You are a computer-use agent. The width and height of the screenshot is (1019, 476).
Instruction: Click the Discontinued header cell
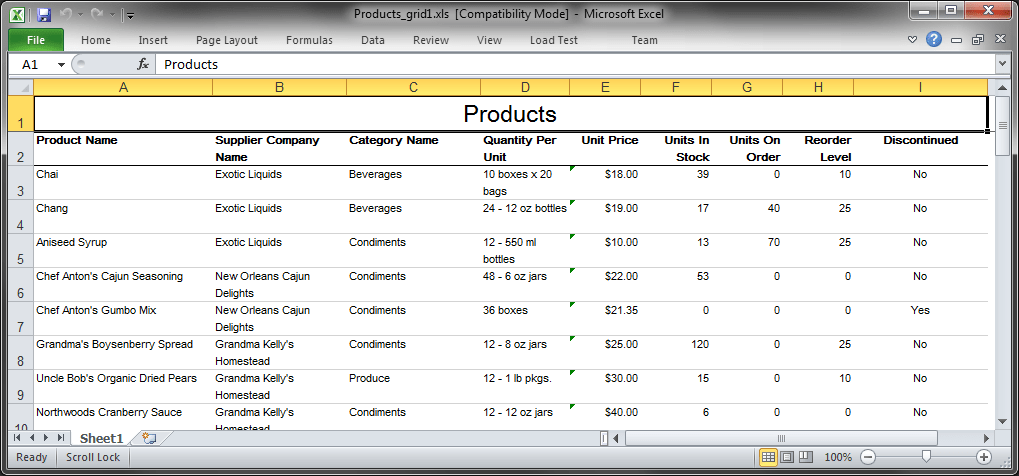[920, 148]
